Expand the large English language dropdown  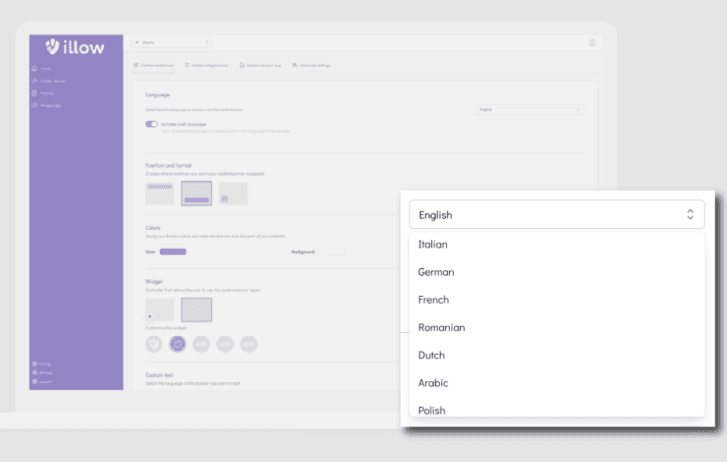tap(556, 214)
